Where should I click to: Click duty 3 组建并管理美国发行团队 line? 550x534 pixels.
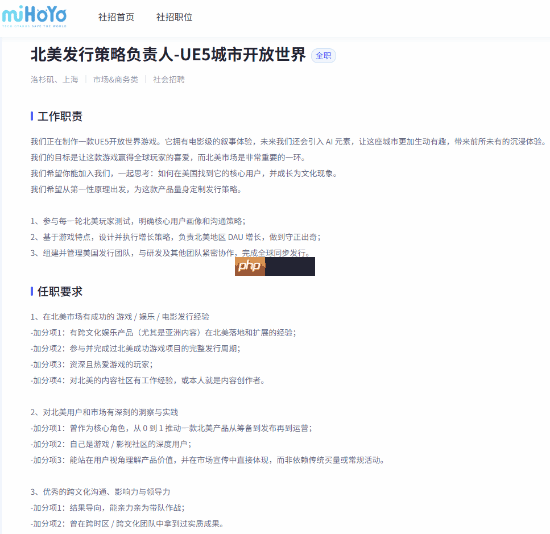(x=170, y=253)
